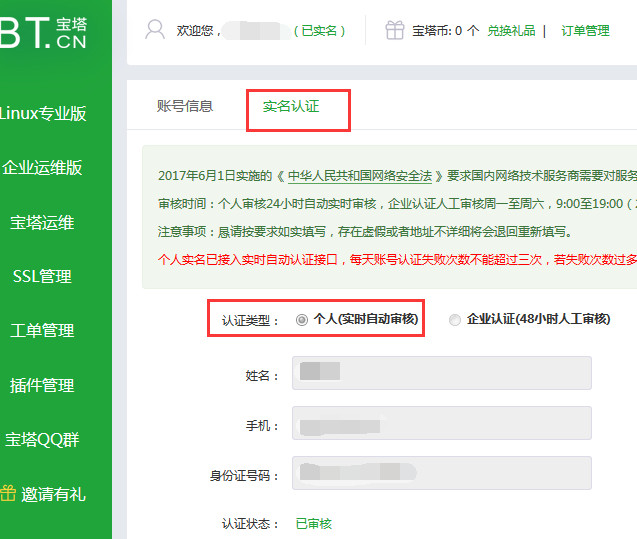637x539 pixels.
Task: Open 工单管理 sidebar item
Action: tap(42, 330)
